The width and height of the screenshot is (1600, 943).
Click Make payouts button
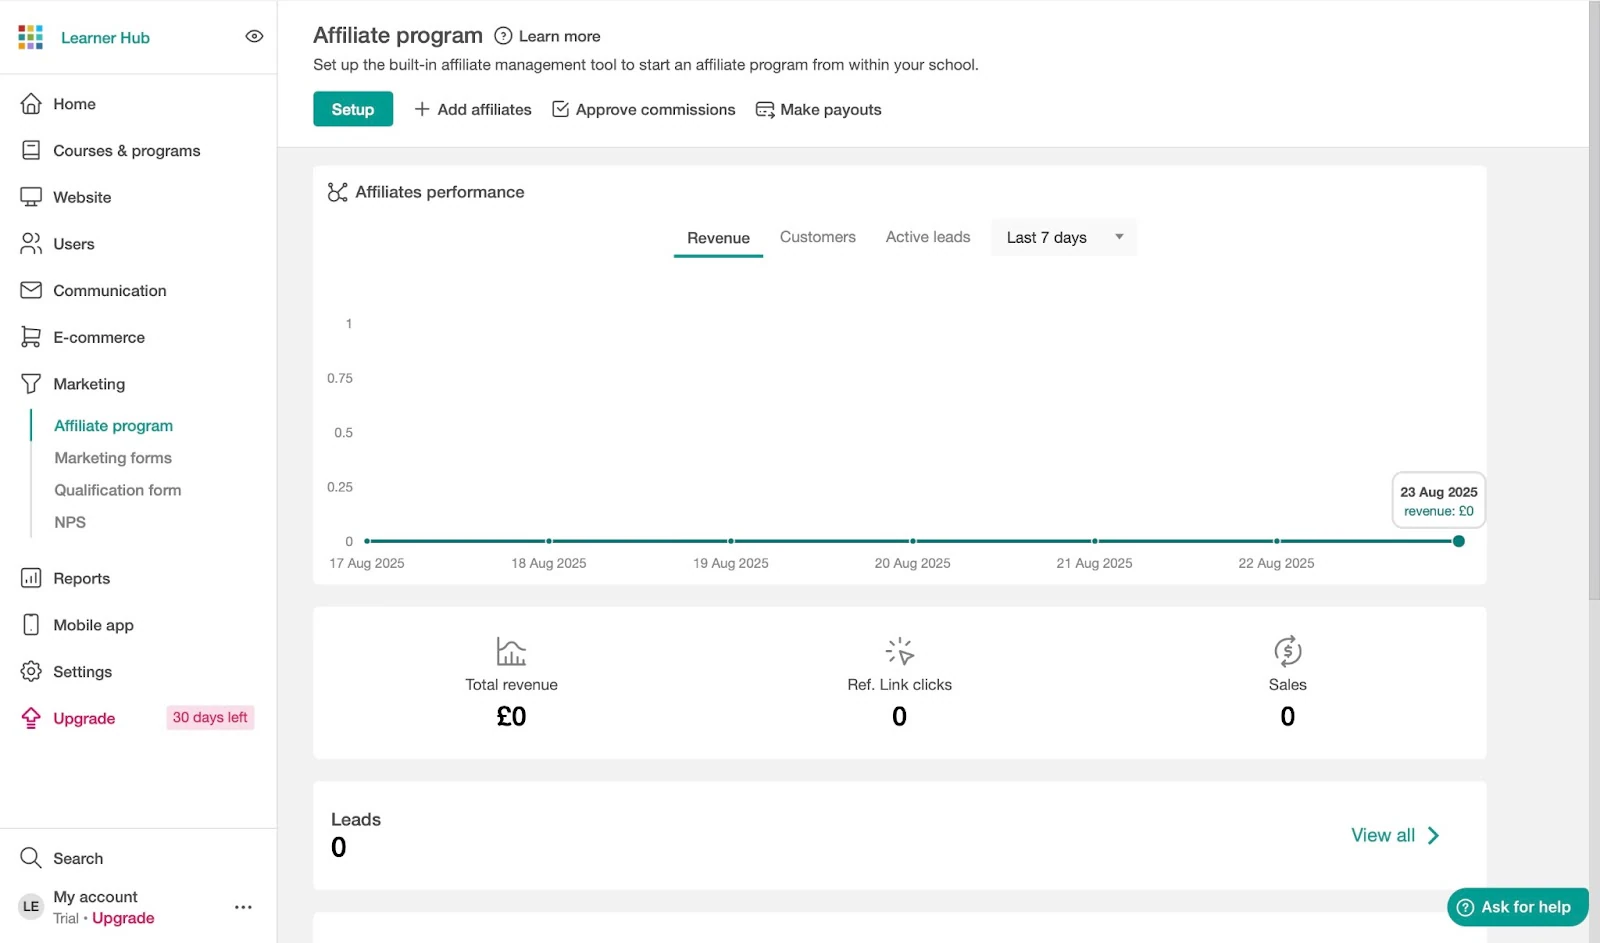(x=819, y=109)
